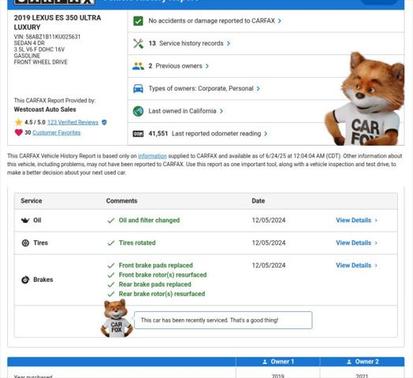Click the small Car Fox mascot near the tip
The image size is (413, 378).
point(116,318)
